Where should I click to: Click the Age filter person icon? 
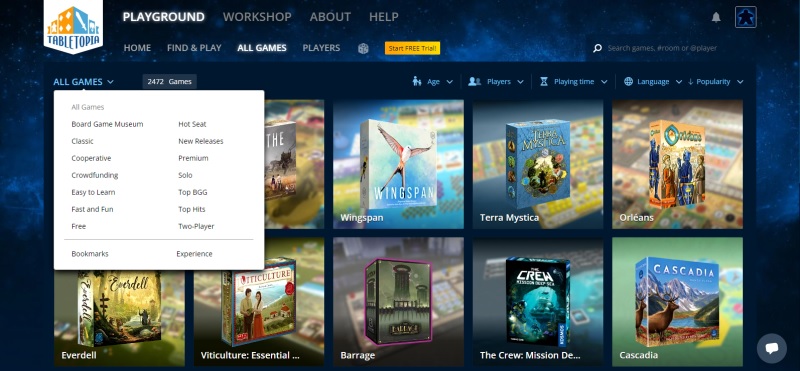click(x=417, y=81)
